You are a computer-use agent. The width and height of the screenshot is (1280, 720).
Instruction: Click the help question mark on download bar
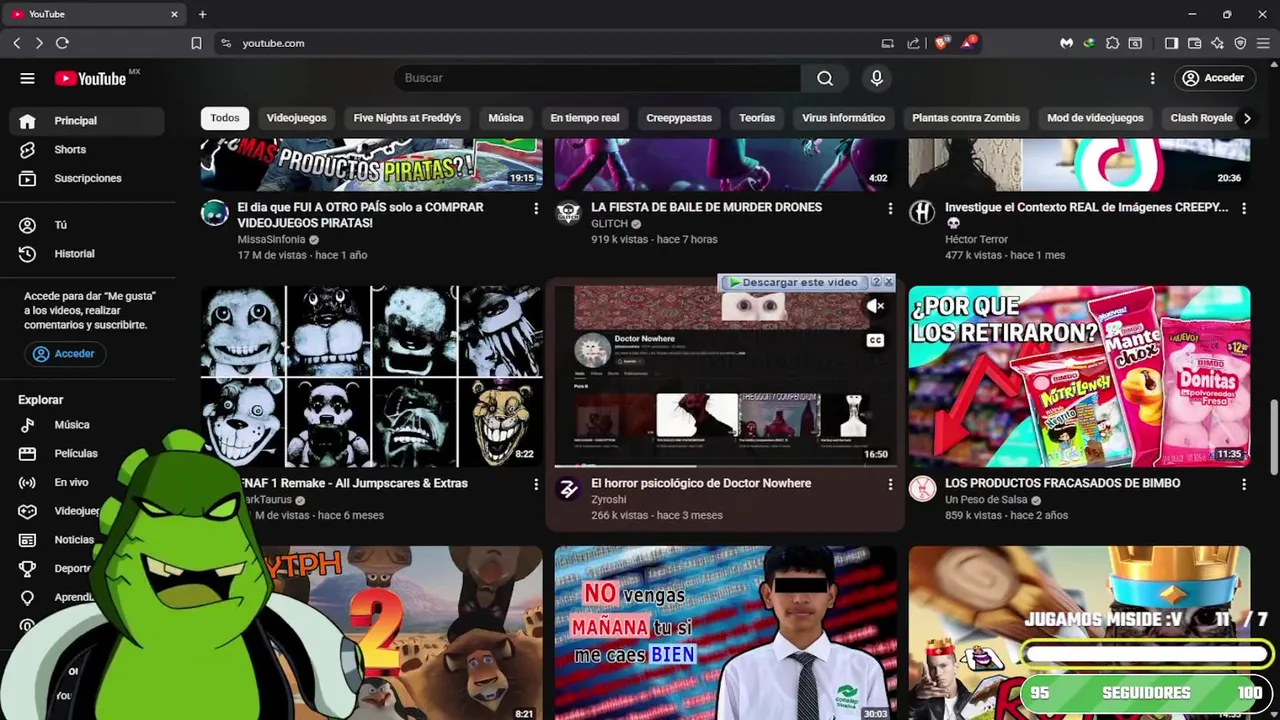[x=876, y=283]
